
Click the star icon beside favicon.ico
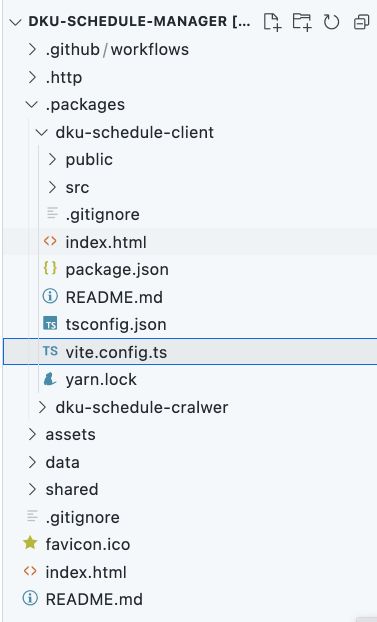tap(30, 543)
